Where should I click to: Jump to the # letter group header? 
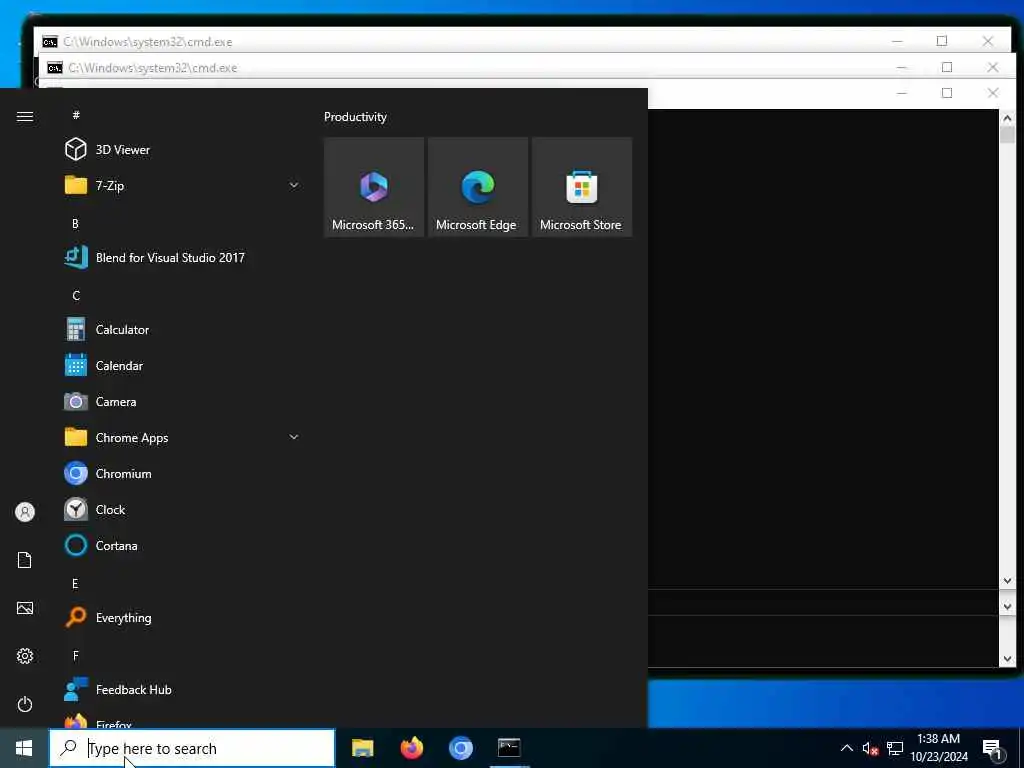76,115
